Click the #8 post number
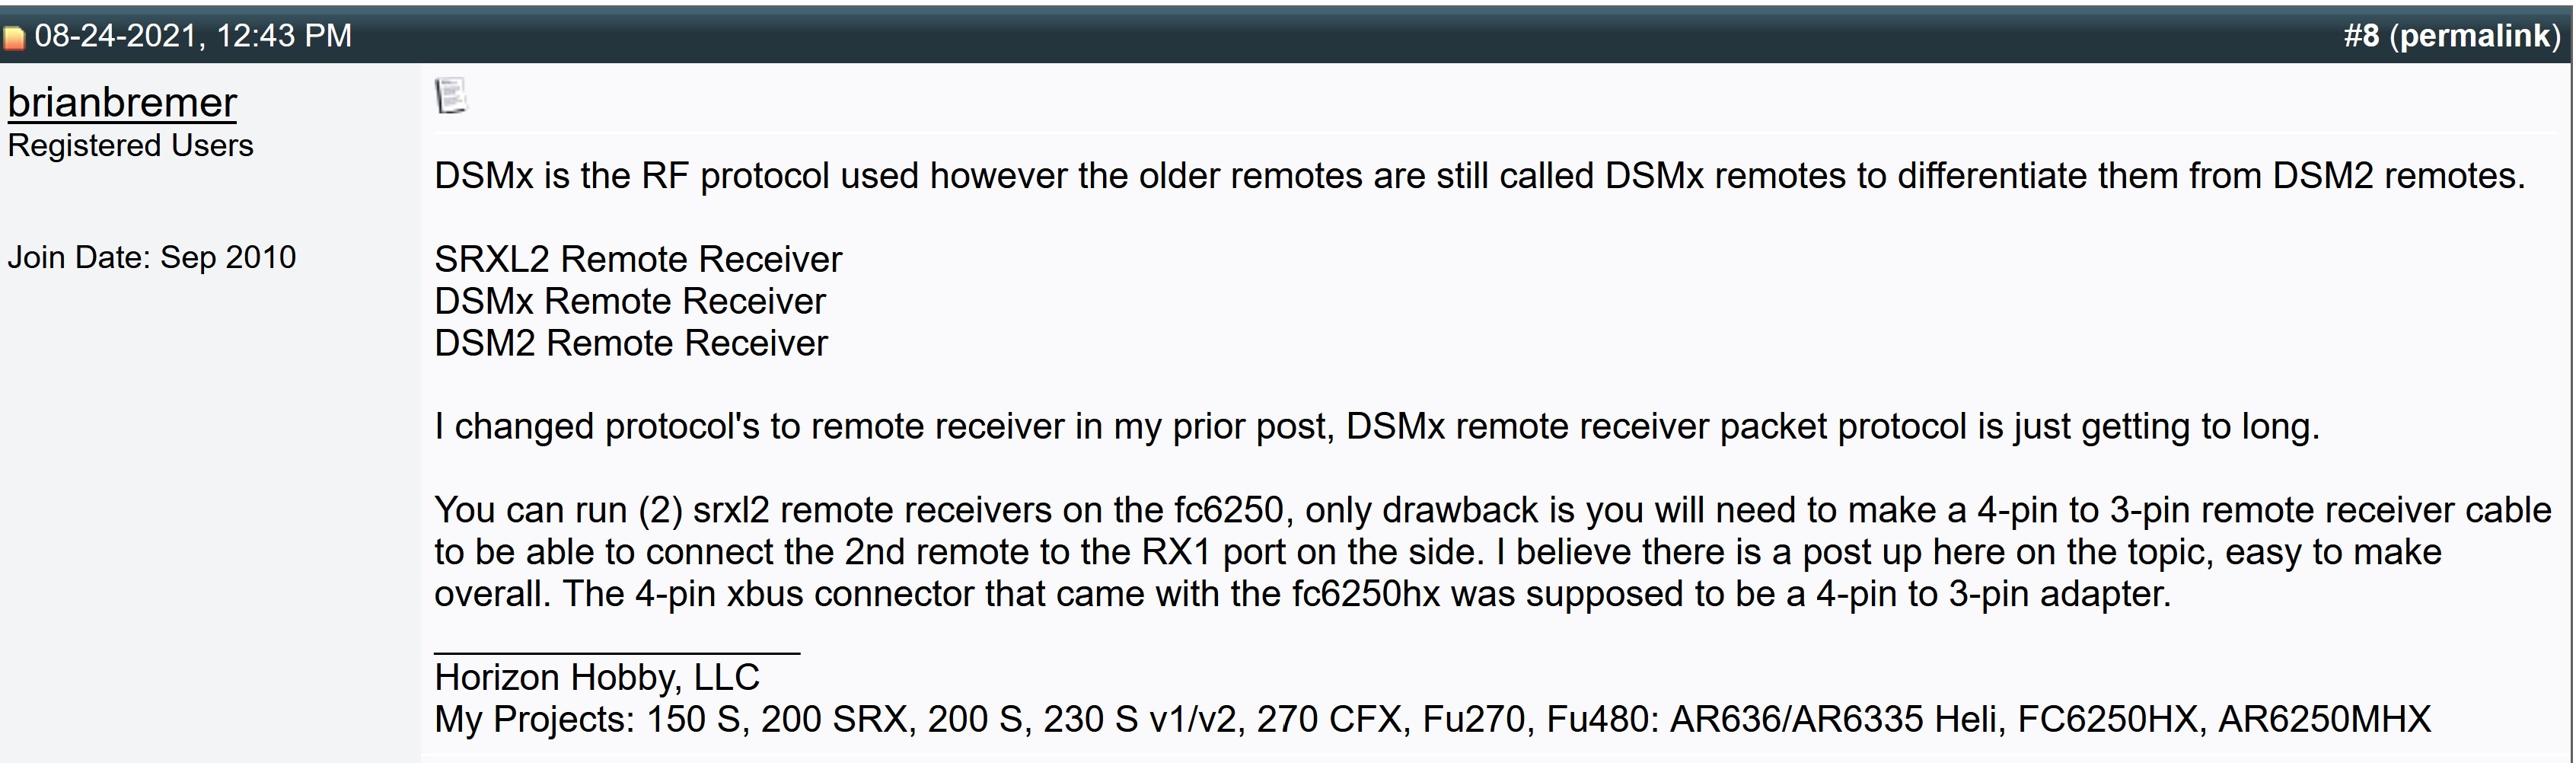This screenshot has width=2576, height=763. (2361, 36)
